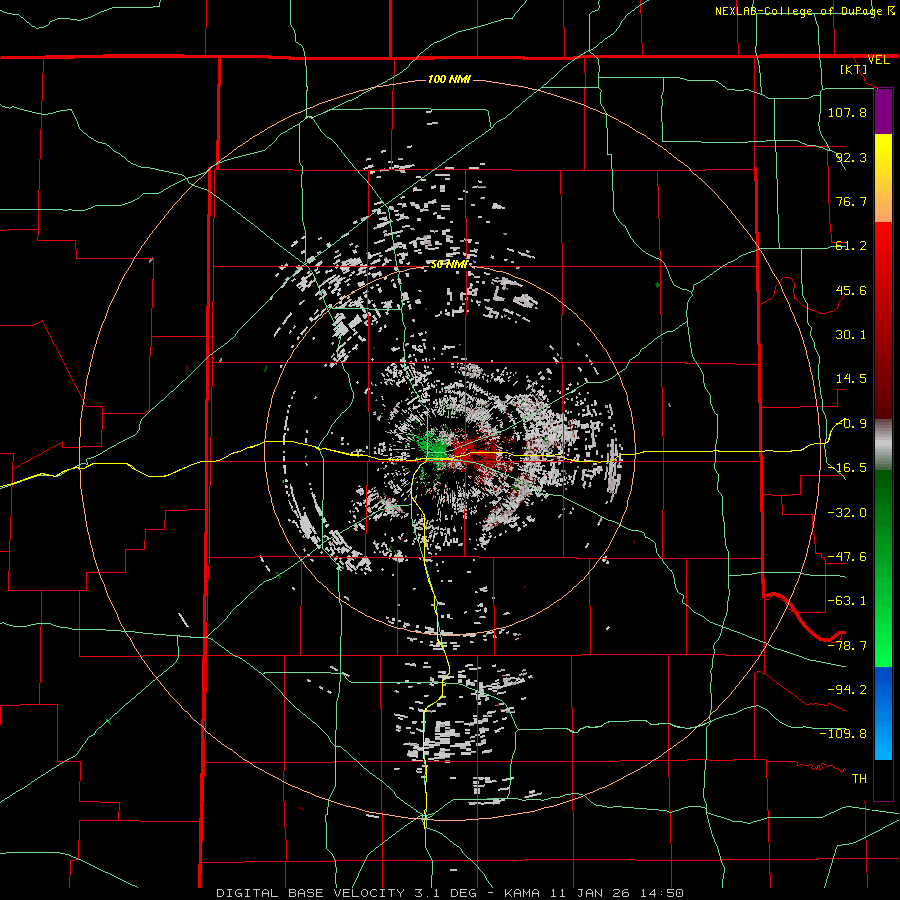Screen dimensions: 900x900
Task: Click the 61.2 velocity scale value
Action: click(x=851, y=246)
